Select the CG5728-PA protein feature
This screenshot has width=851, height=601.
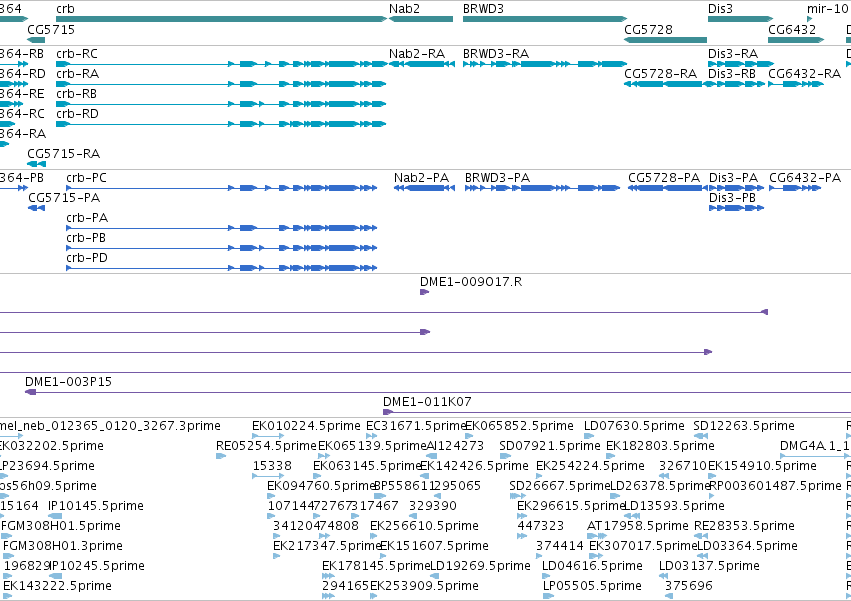pos(668,188)
